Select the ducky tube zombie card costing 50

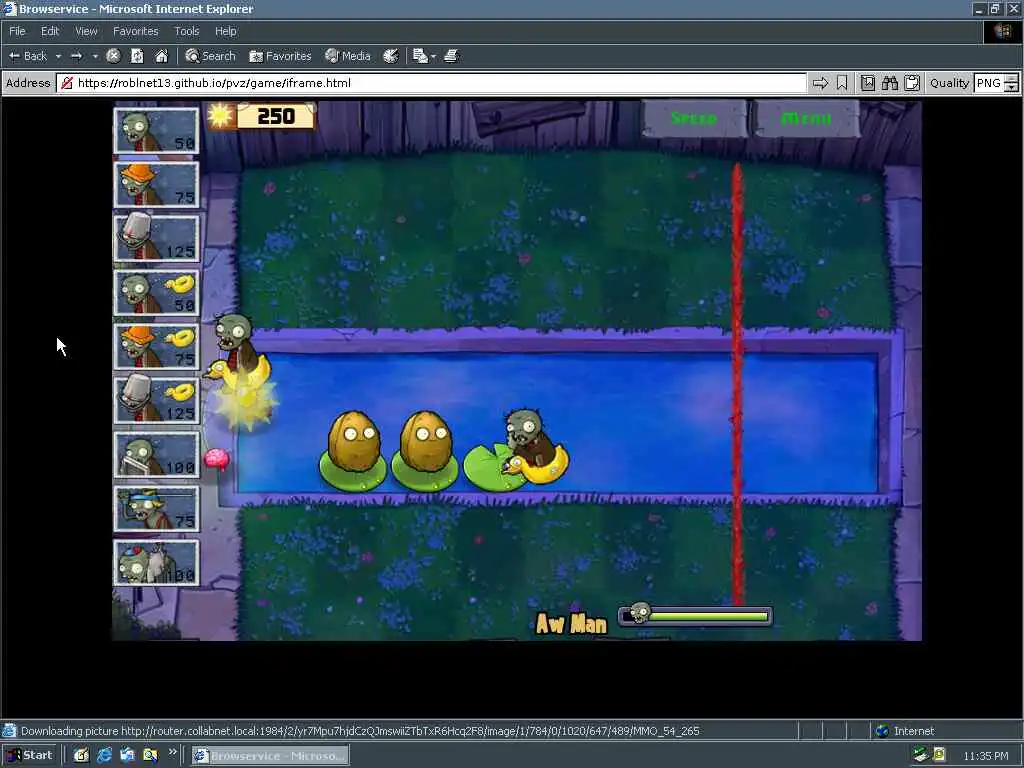(x=156, y=293)
